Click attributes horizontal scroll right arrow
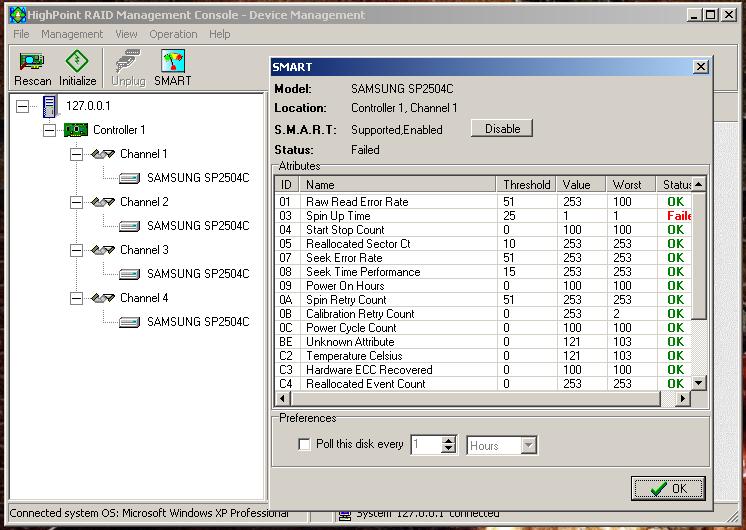Screen dimensions: 746x530 [683, 398]
